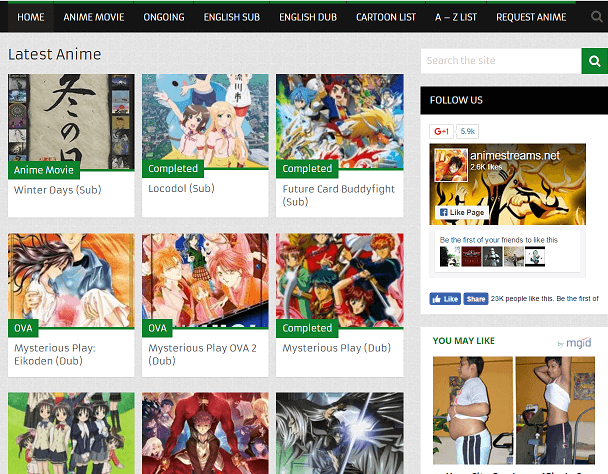Click the left before-weight-loss ad image
608x474 pixels.
473,410
